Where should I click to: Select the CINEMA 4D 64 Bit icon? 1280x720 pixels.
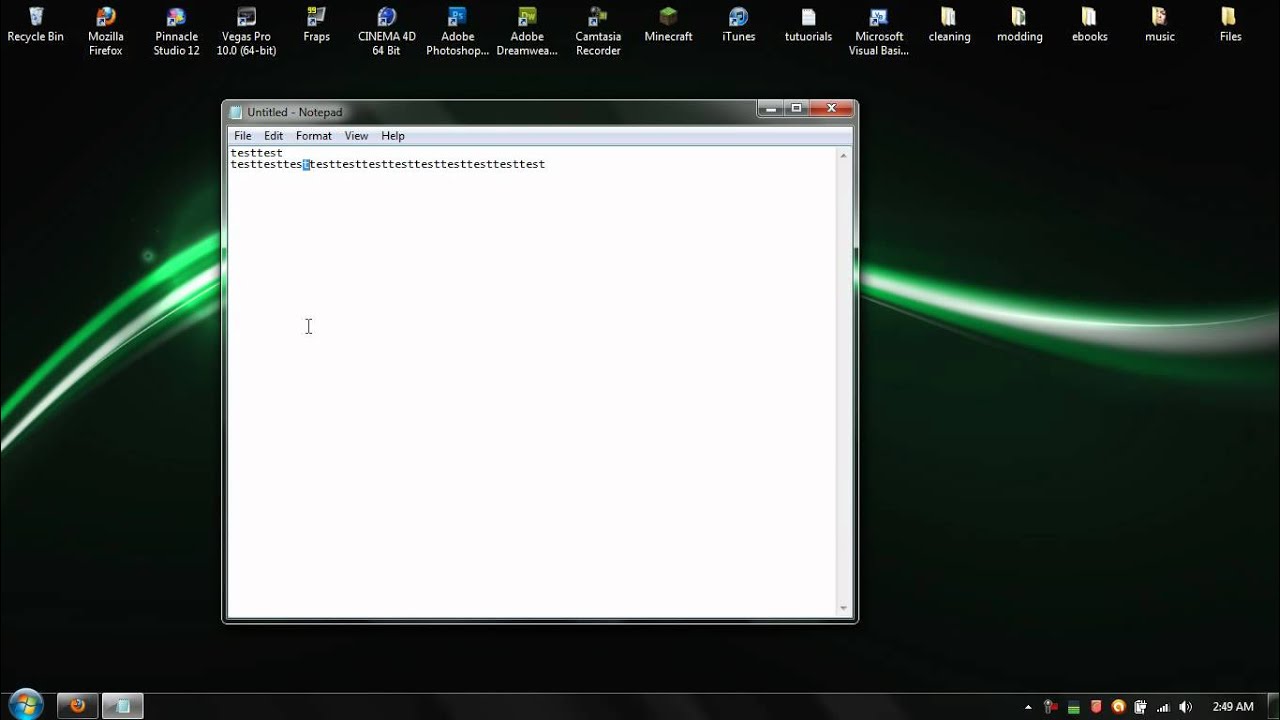387,32
